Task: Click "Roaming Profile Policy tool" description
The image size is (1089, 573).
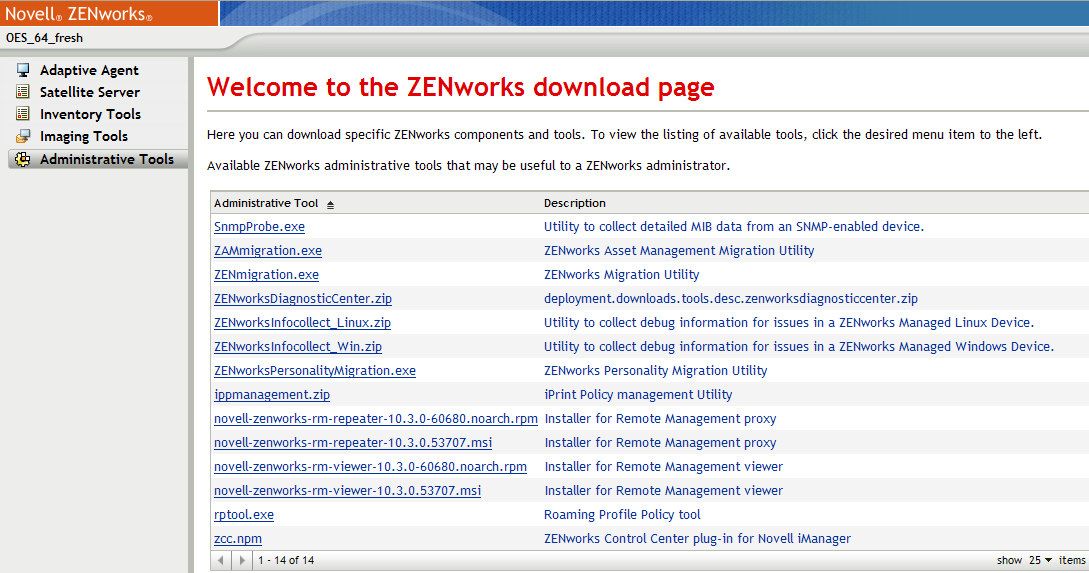Action: click(622, 515)
